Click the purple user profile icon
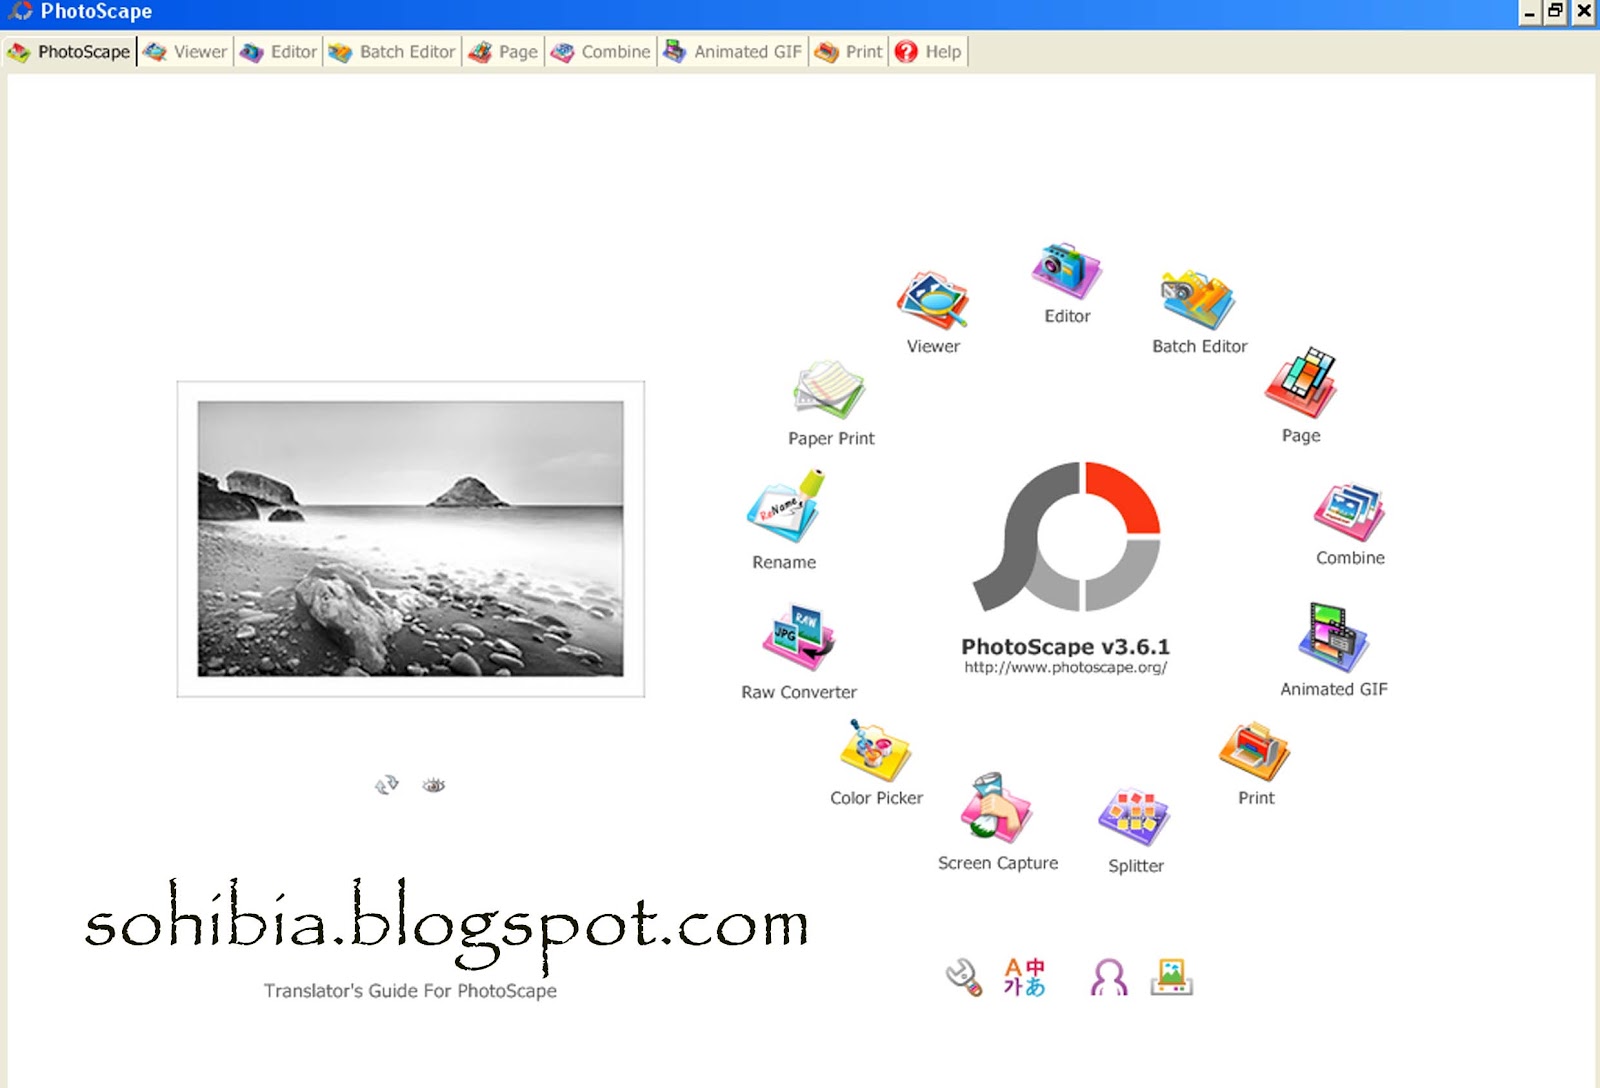The image size is (1600, 1088). [1109, 977]
